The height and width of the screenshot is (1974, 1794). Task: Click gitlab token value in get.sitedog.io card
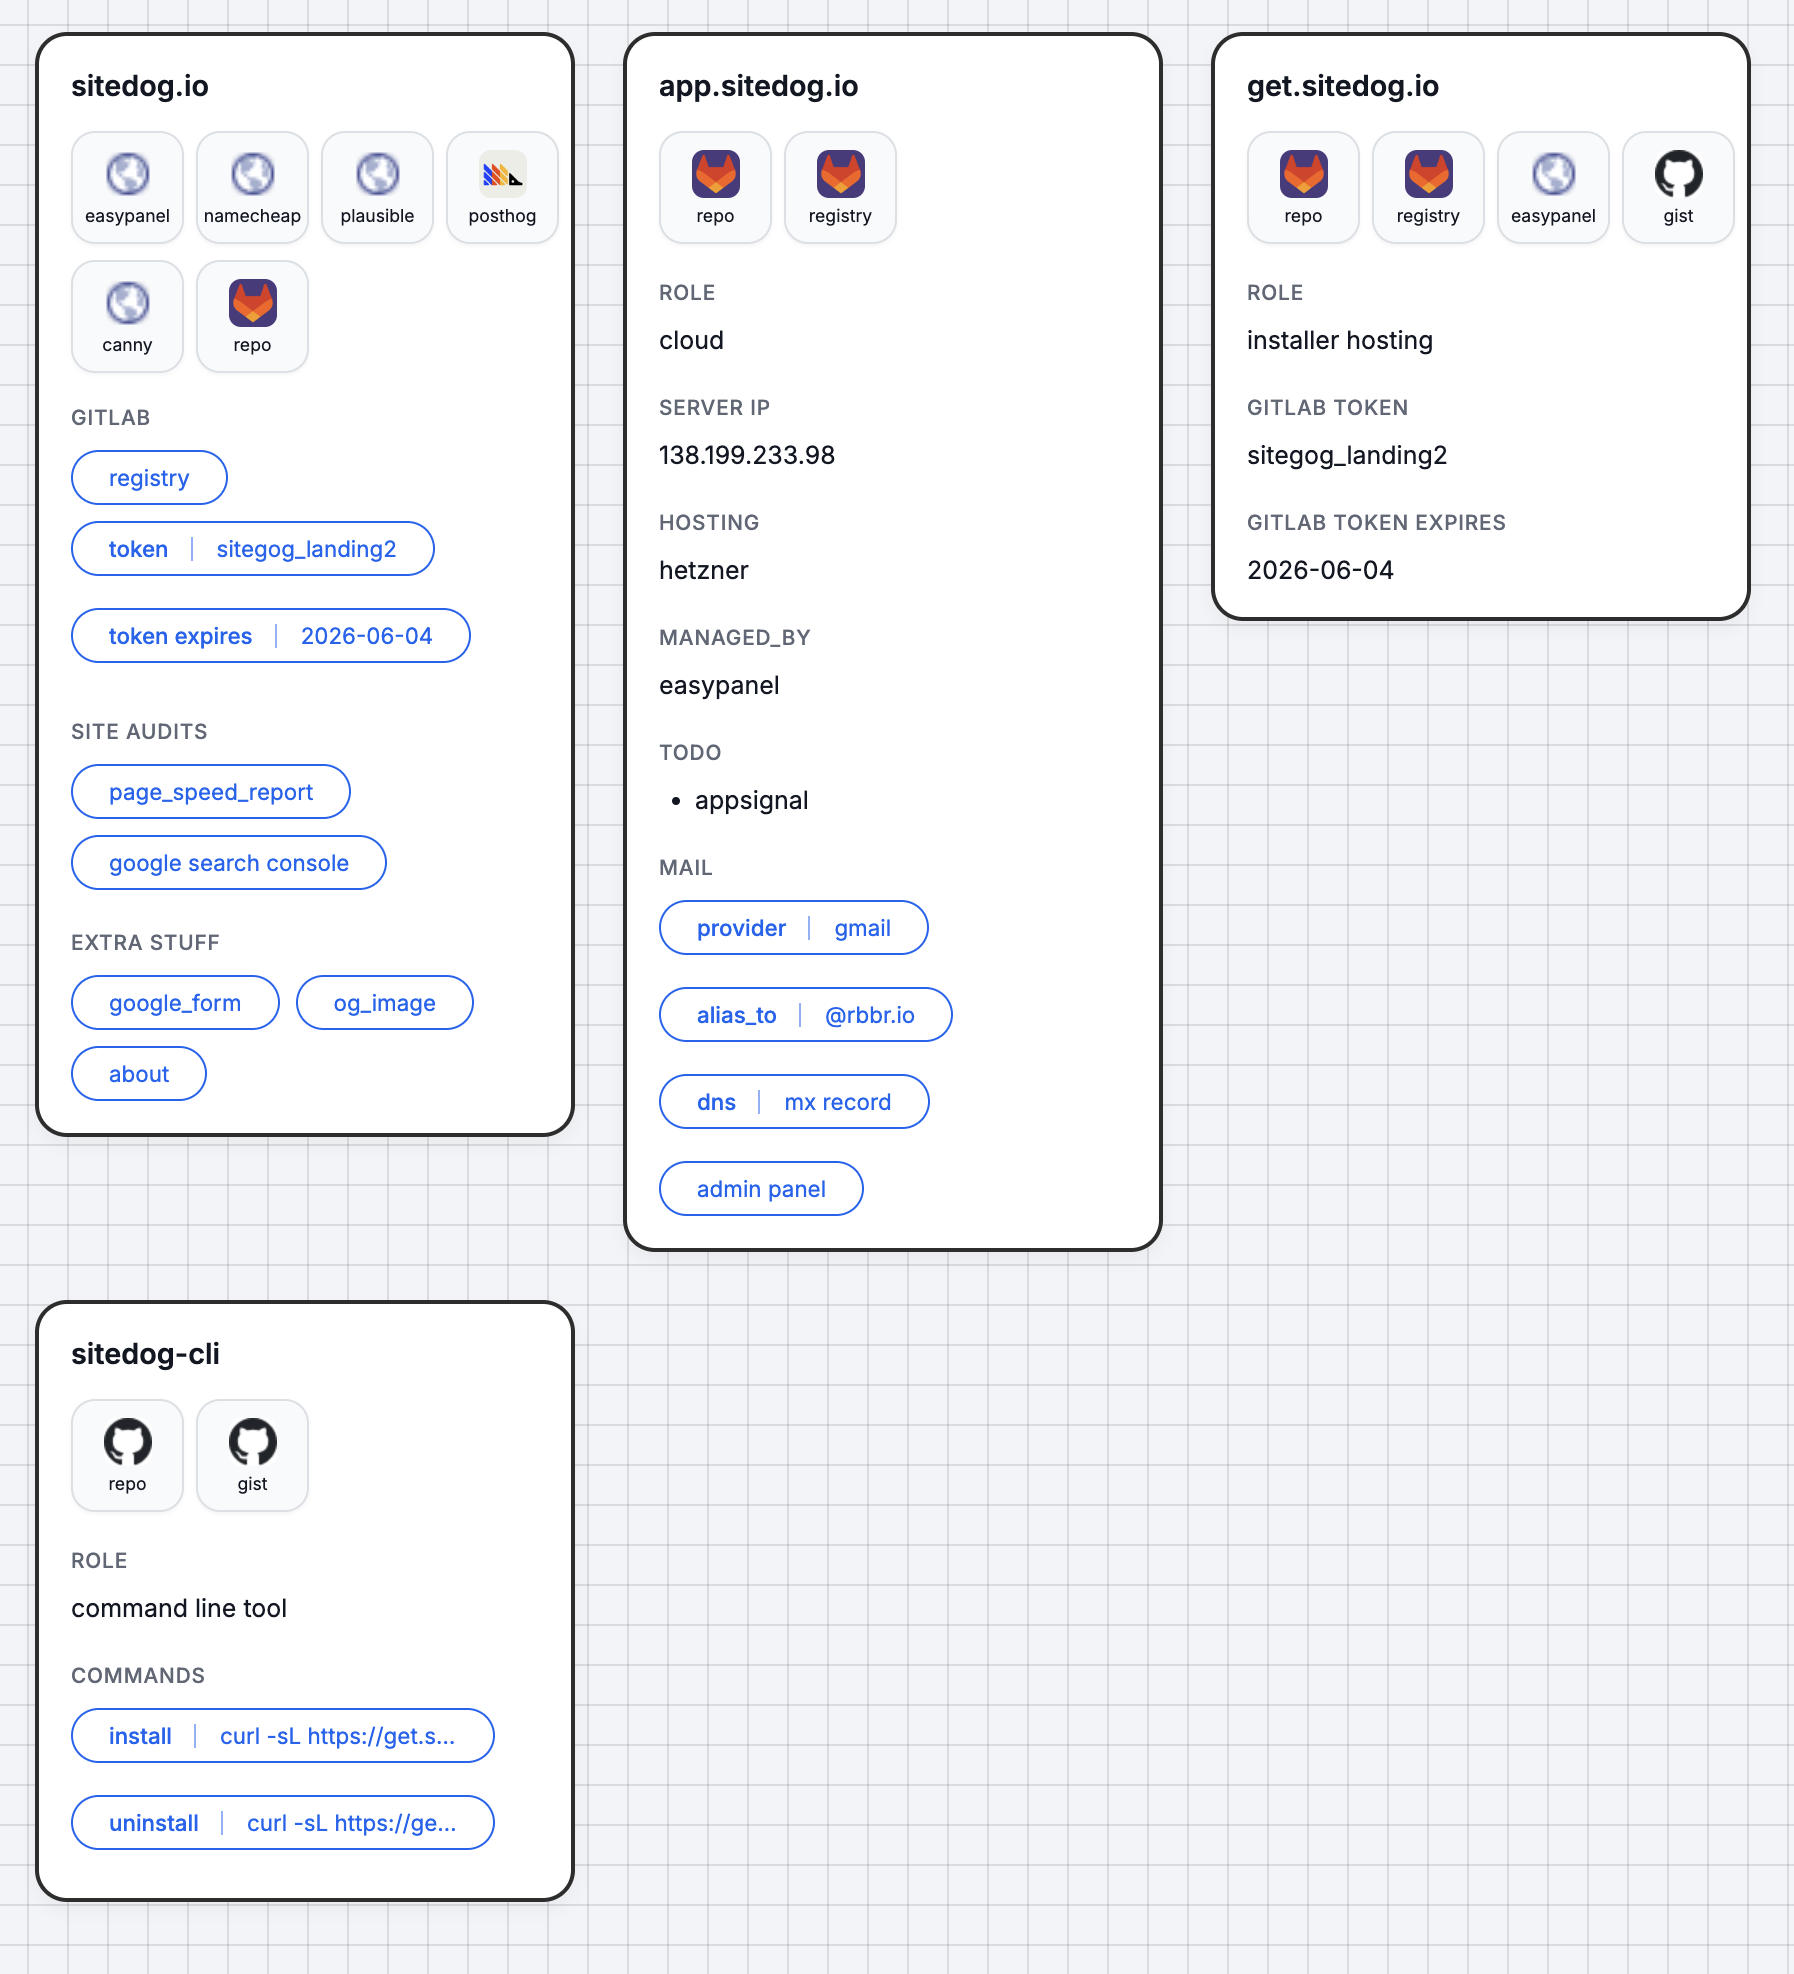(x=1347, y=455)
